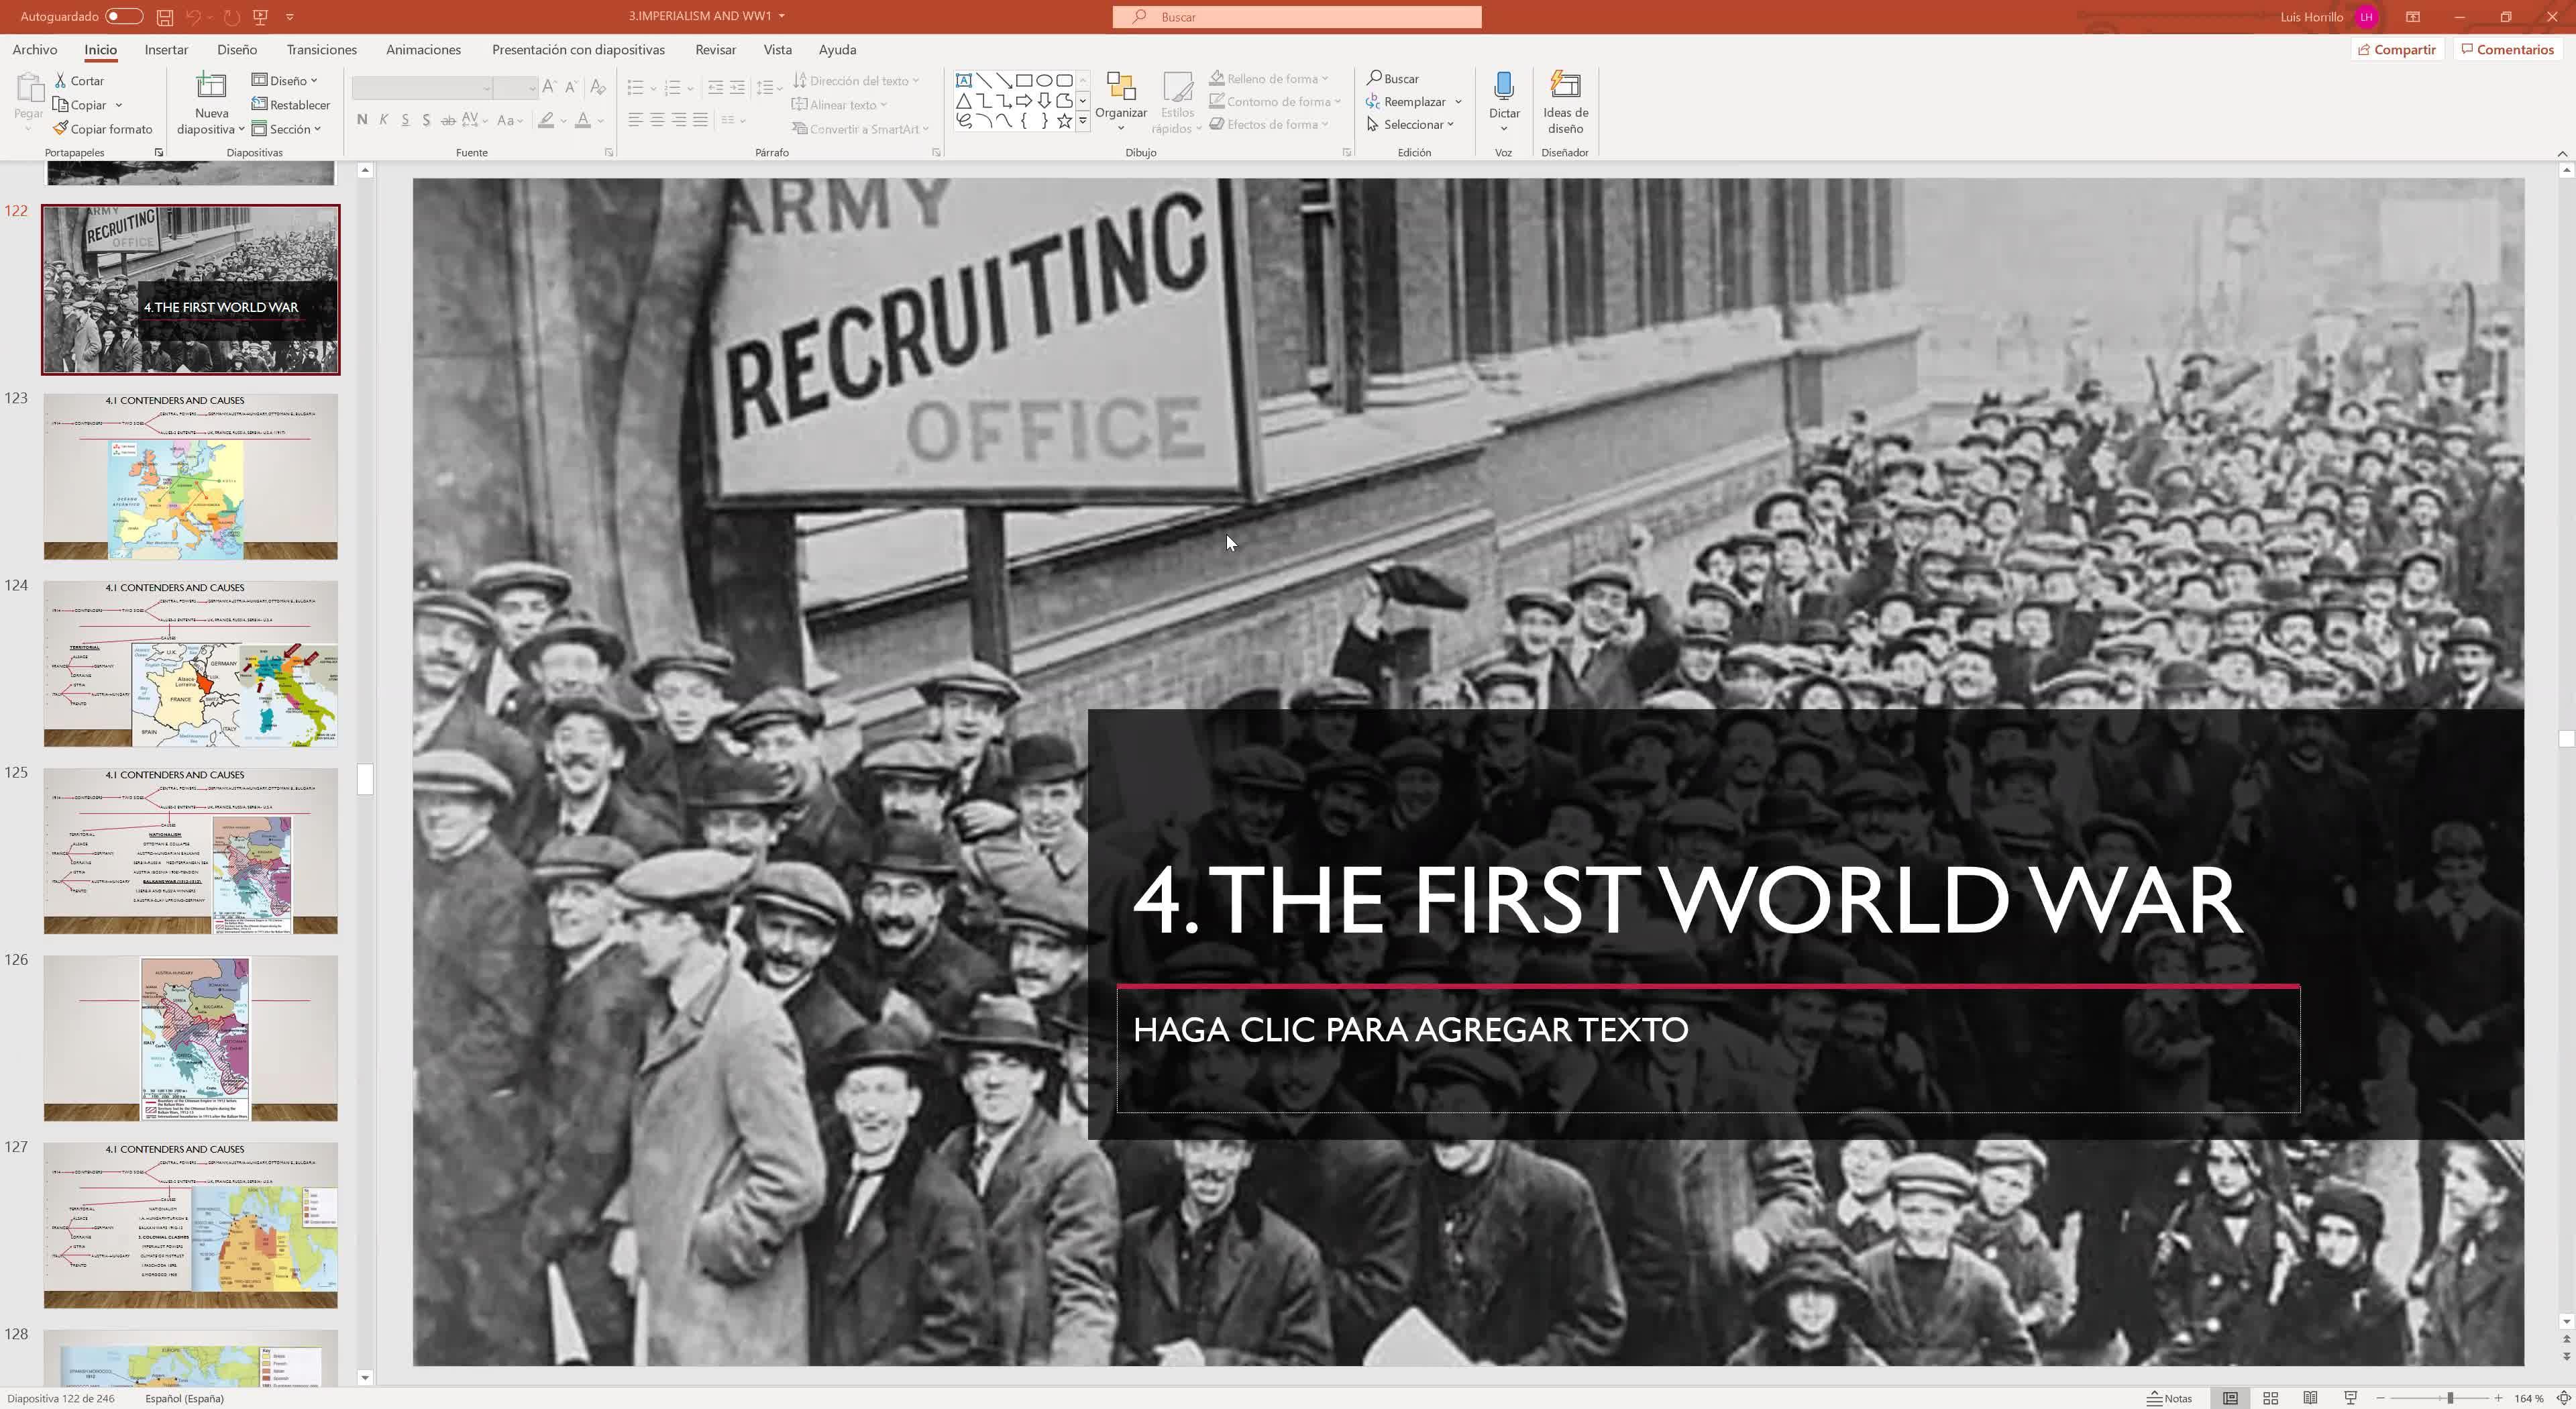
Task: Open Ideas de diseño panel
Action: [1565, 101]
